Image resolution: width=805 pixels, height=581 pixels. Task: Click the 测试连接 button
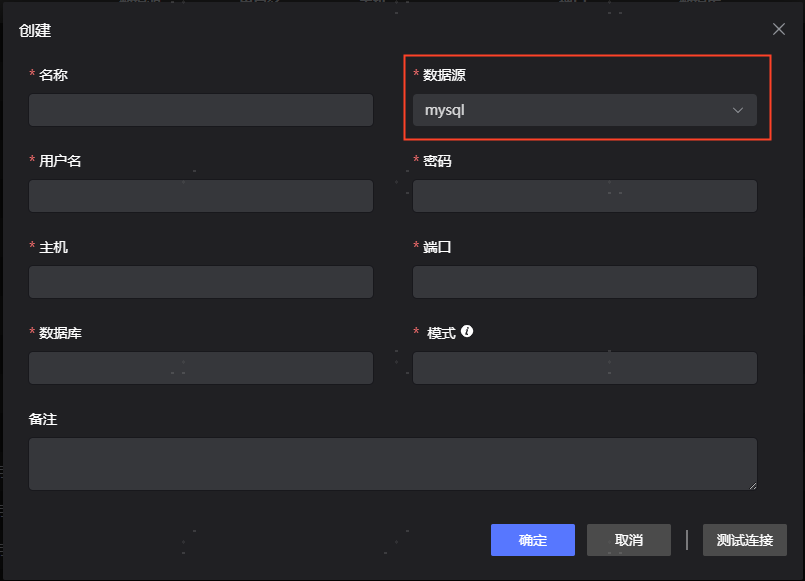[745, 540]
